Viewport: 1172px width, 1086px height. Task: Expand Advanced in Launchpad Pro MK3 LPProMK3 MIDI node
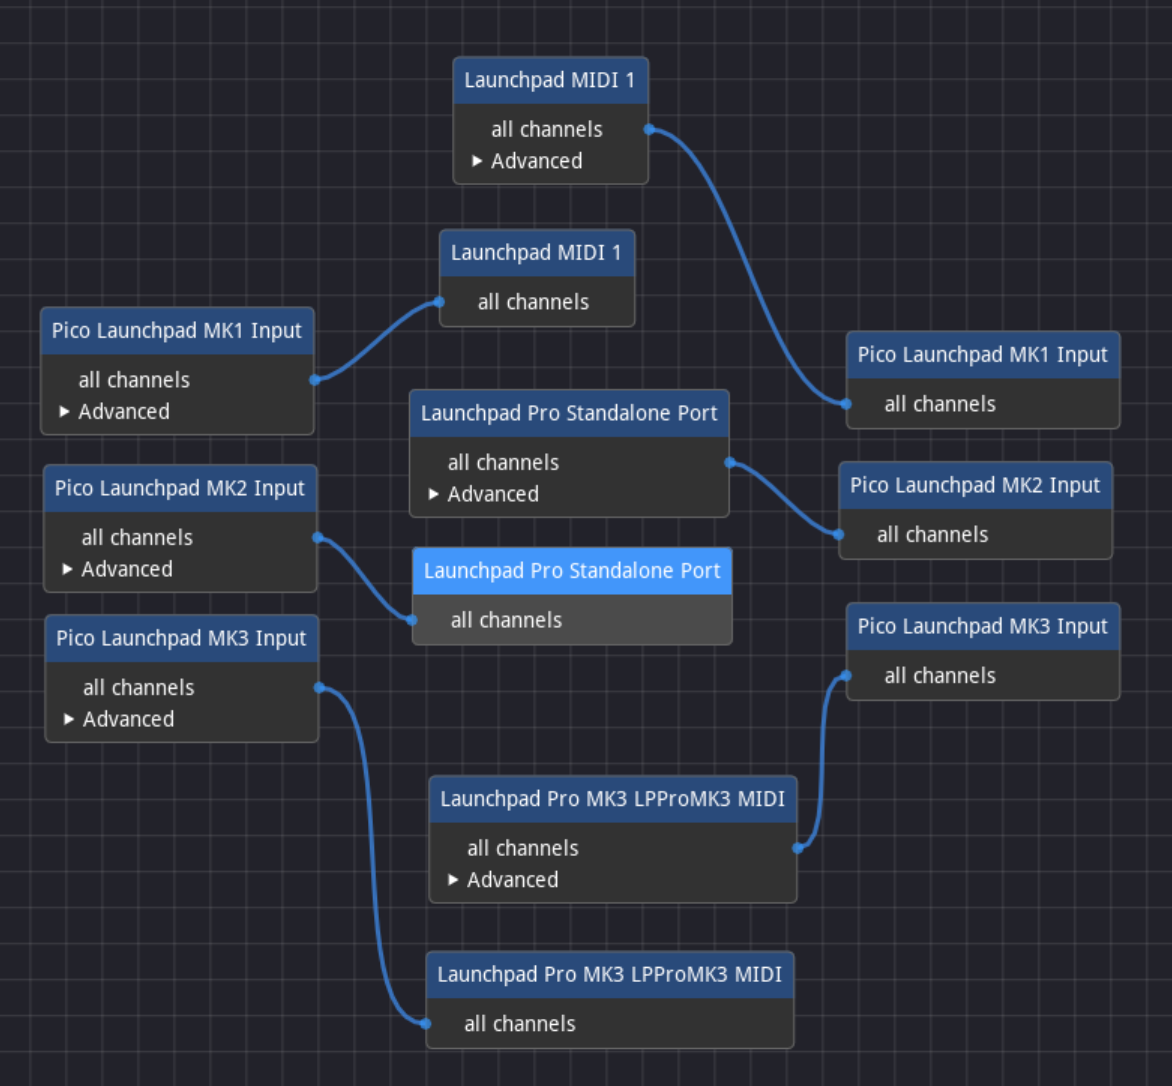tap(502, 880)
